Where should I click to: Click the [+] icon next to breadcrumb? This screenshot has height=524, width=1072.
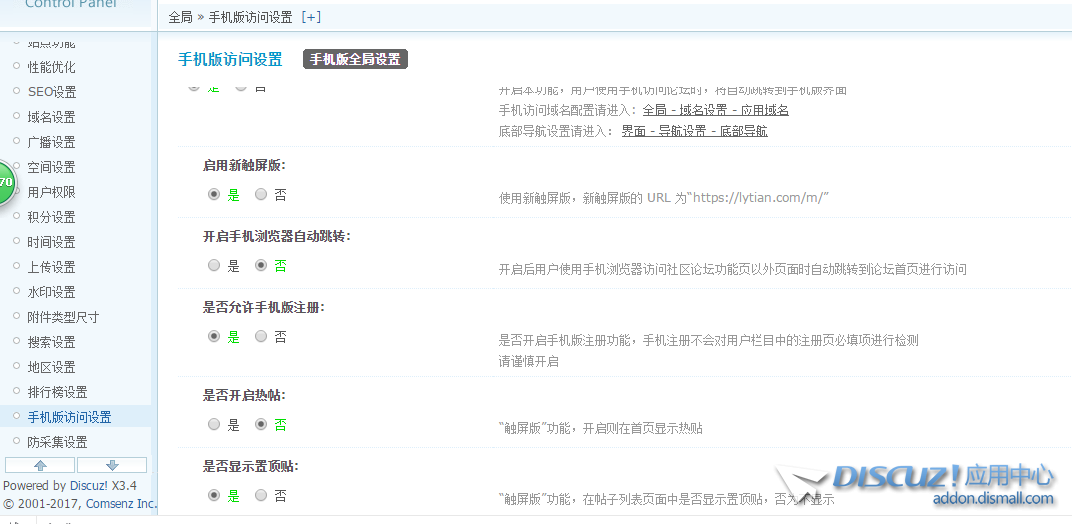(311, 17)
